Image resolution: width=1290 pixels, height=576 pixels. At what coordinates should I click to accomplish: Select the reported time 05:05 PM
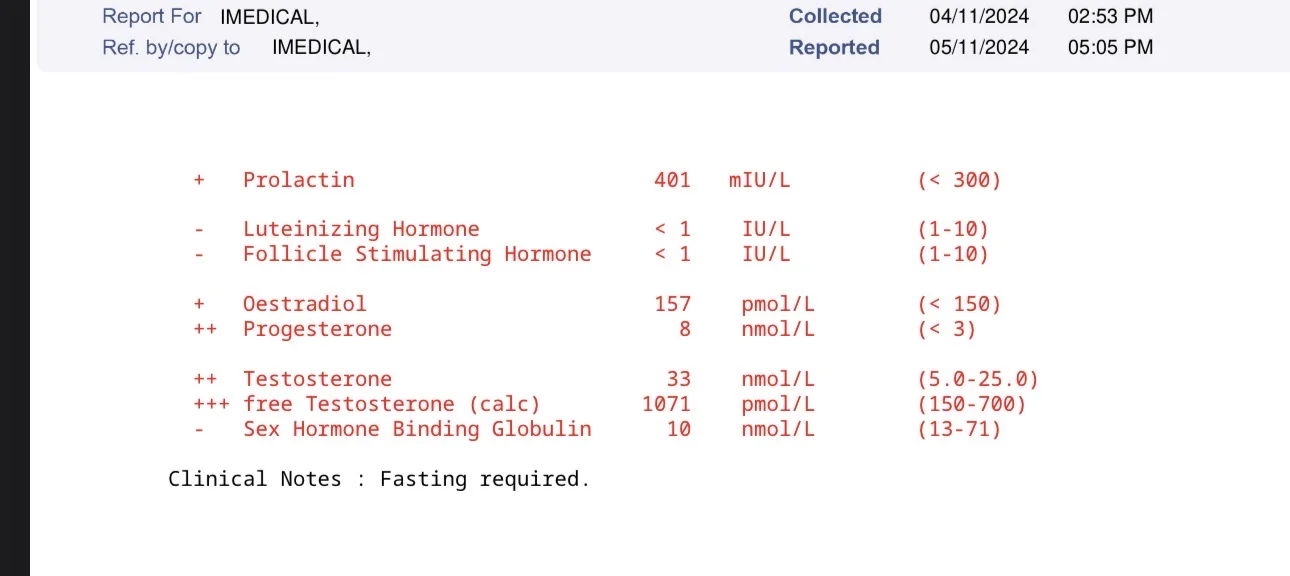tap(1110, 47)
